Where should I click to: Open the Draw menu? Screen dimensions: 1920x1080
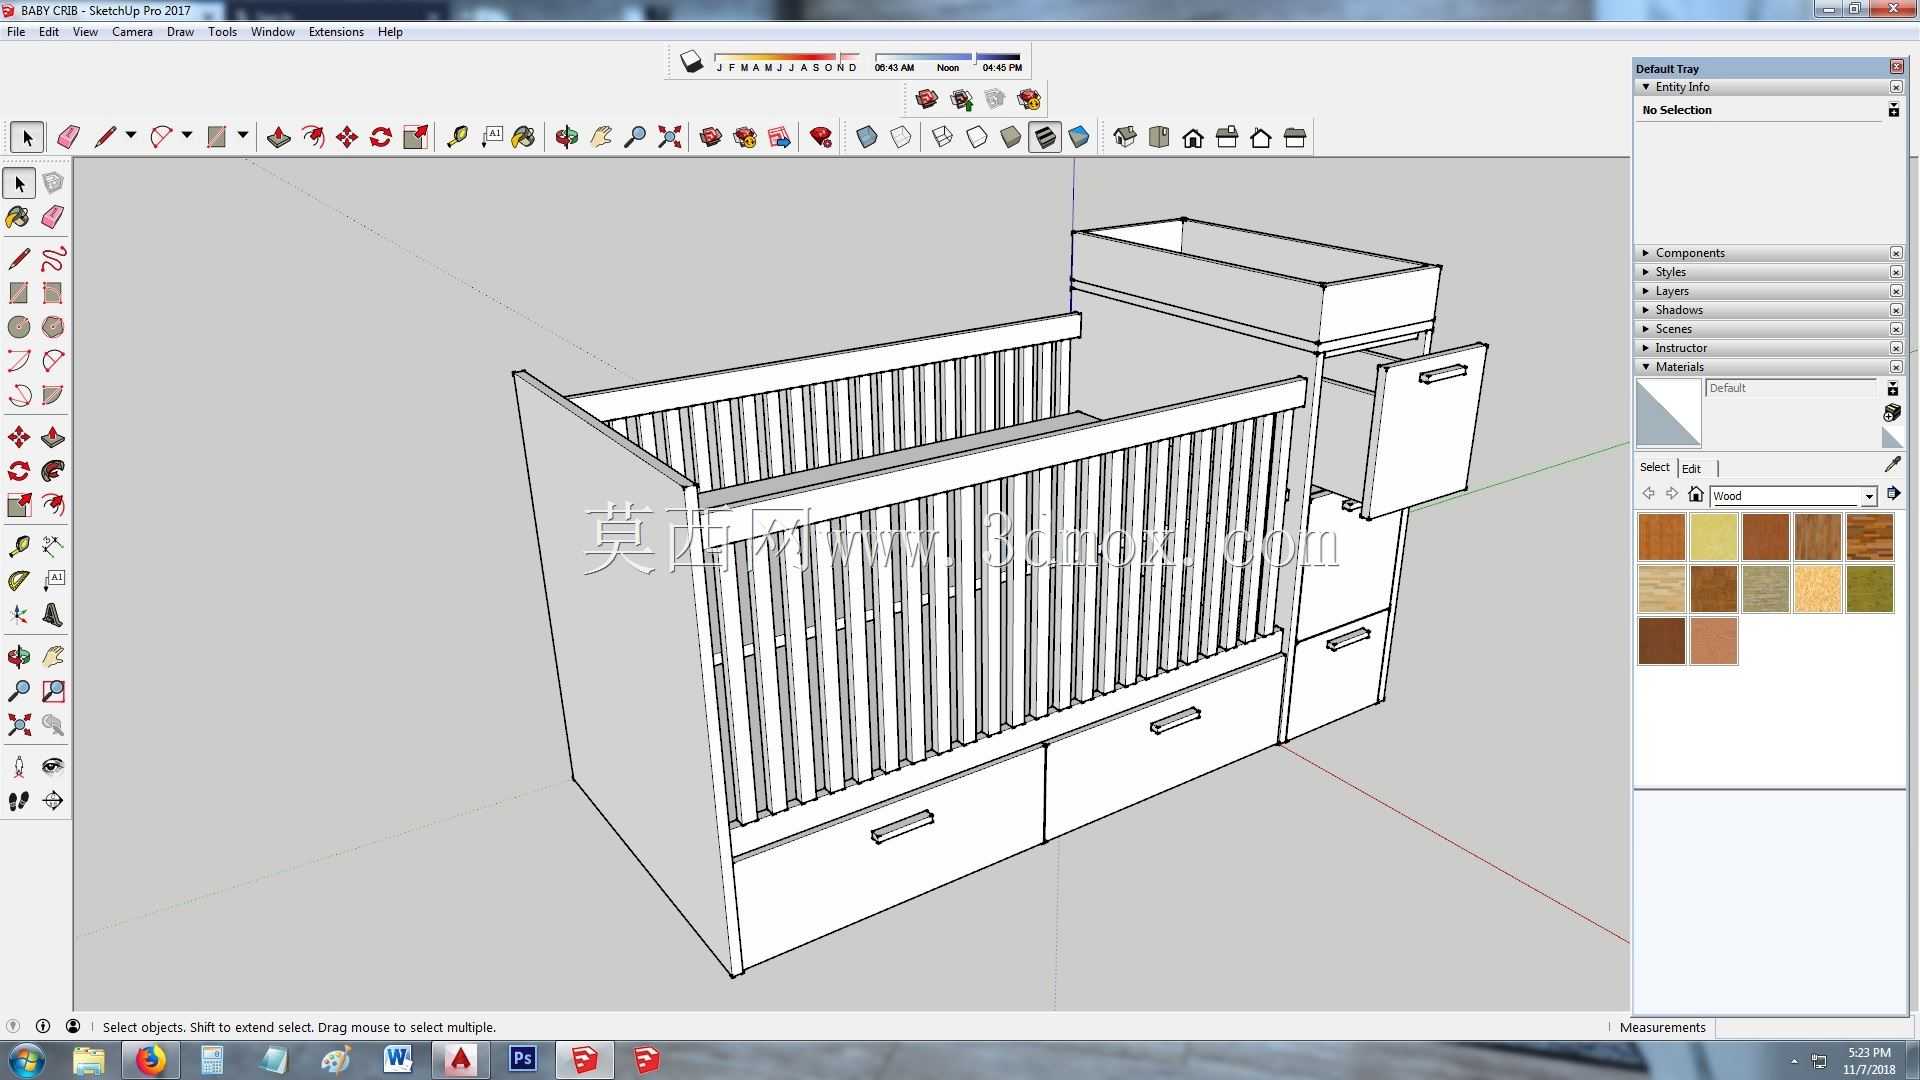(180, 32)
